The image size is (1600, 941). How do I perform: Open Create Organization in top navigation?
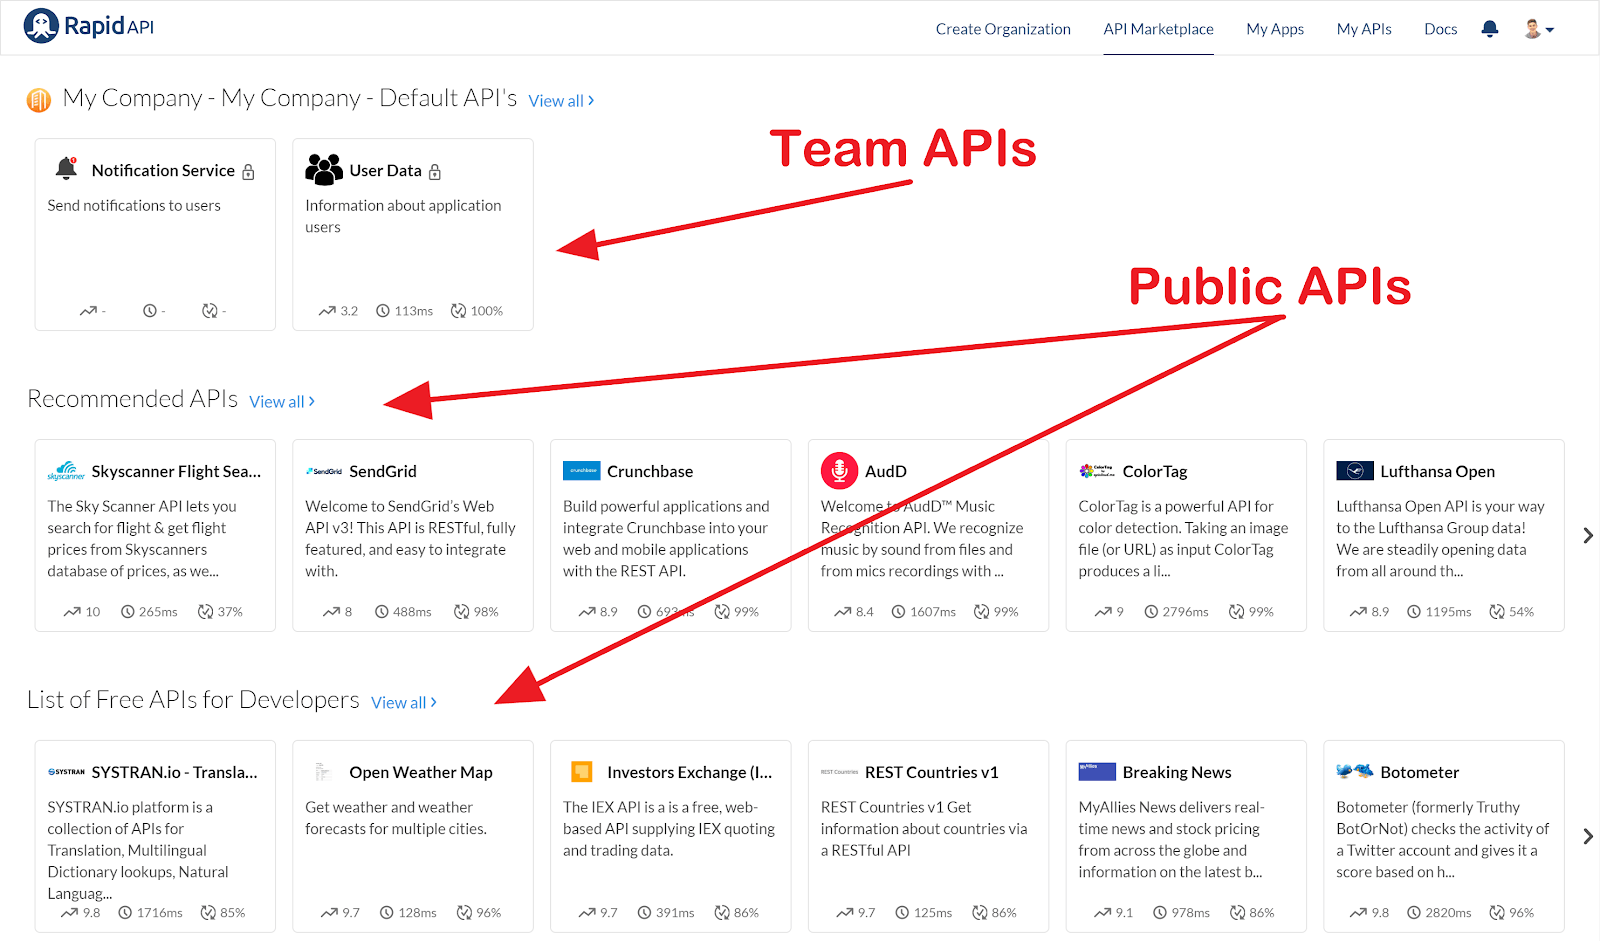click(1003, 29)
